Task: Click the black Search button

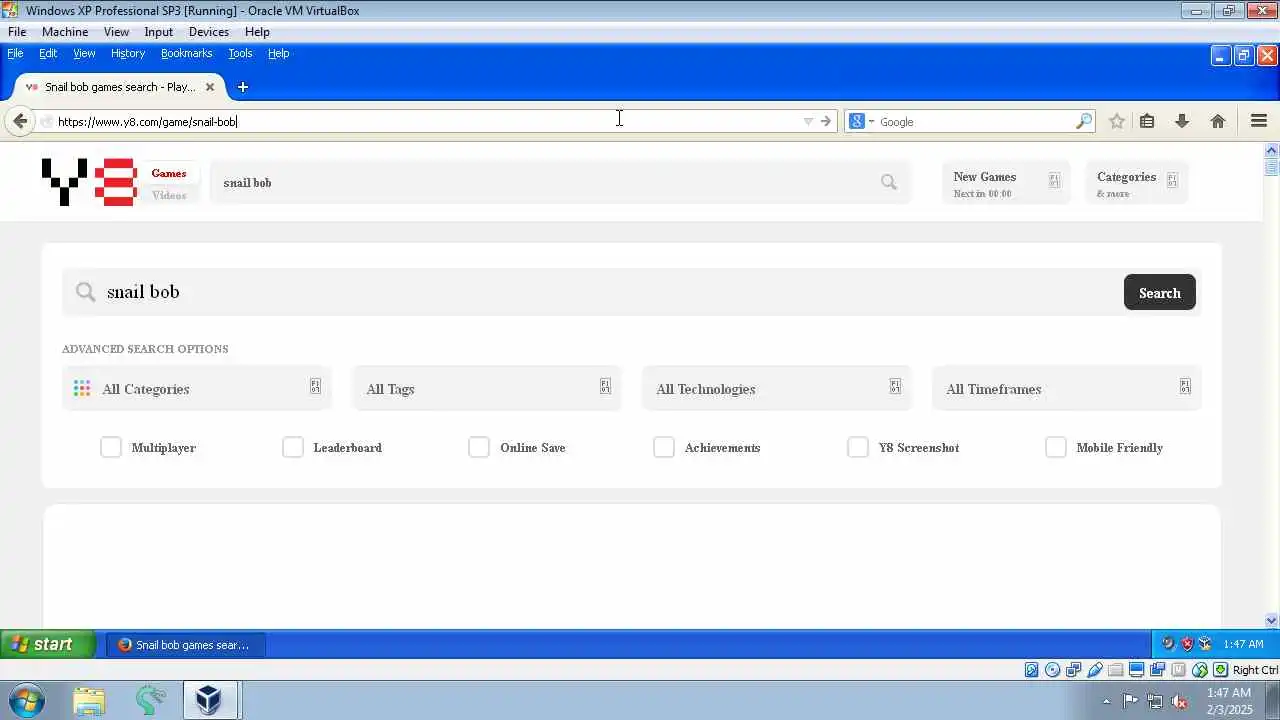Action: (x=1160, y=292)
